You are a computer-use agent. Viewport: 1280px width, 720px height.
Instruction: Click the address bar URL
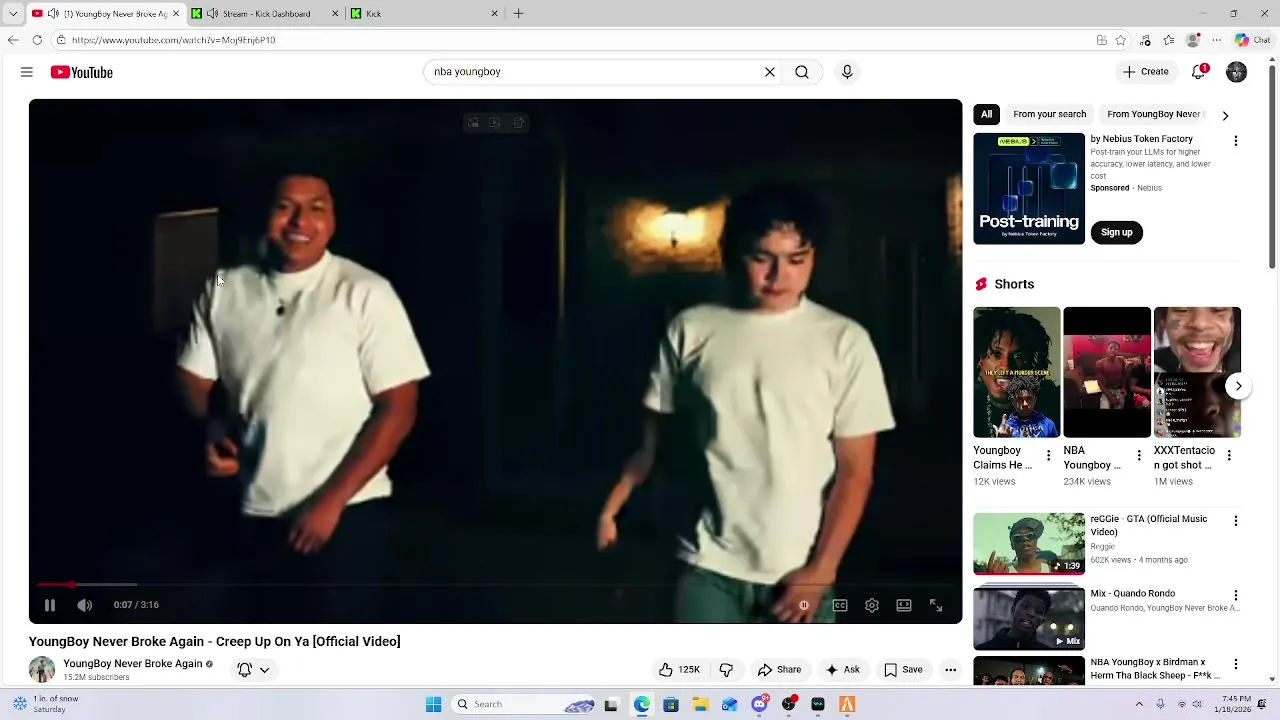174,40
